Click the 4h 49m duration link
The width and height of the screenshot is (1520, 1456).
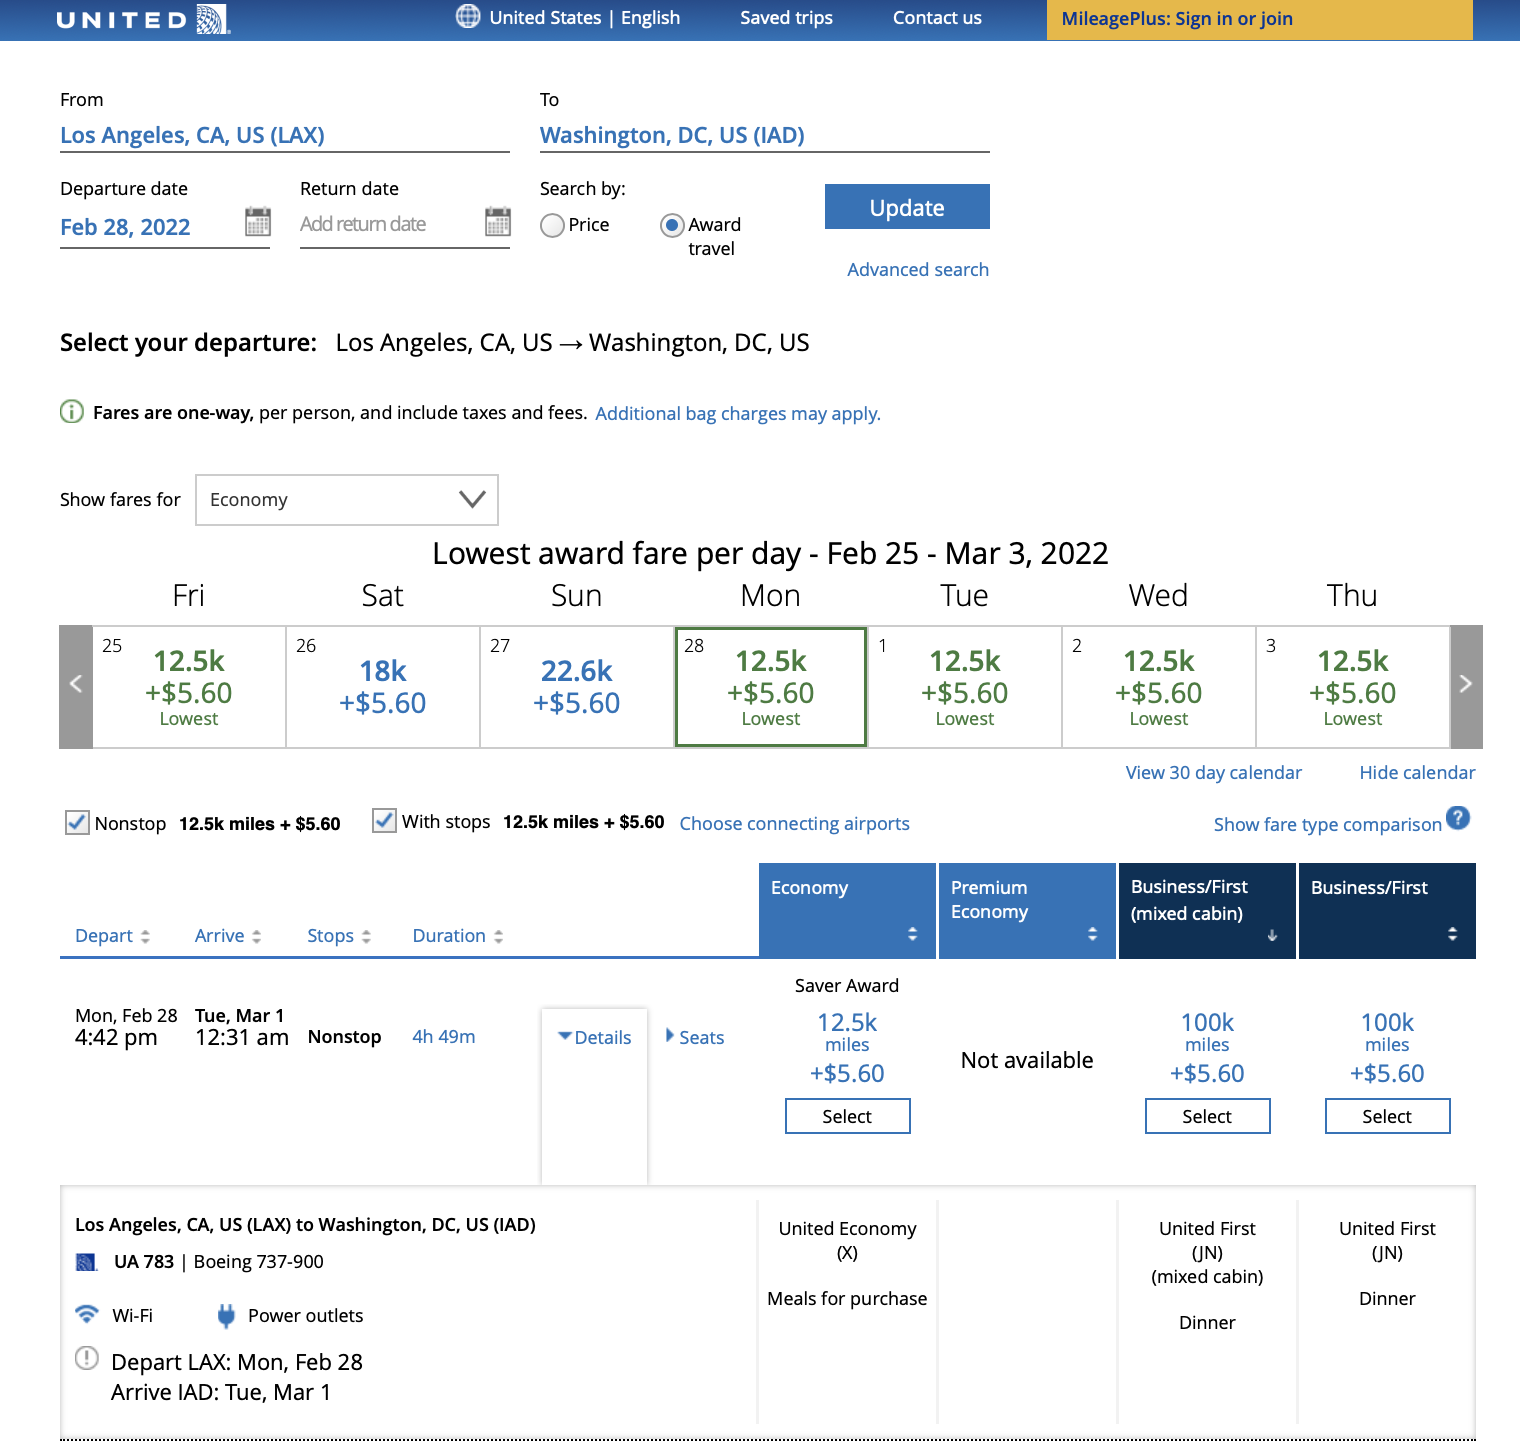444,1037
